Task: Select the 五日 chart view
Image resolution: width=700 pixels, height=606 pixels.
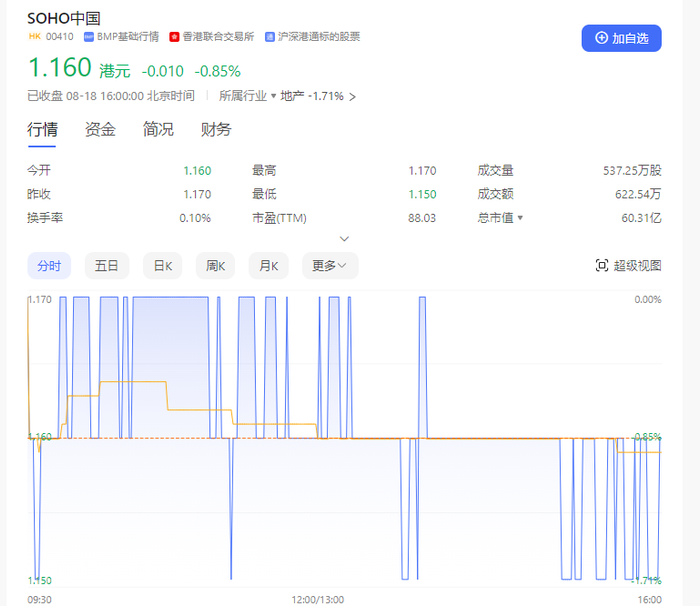Action: (x=107, y=266)
